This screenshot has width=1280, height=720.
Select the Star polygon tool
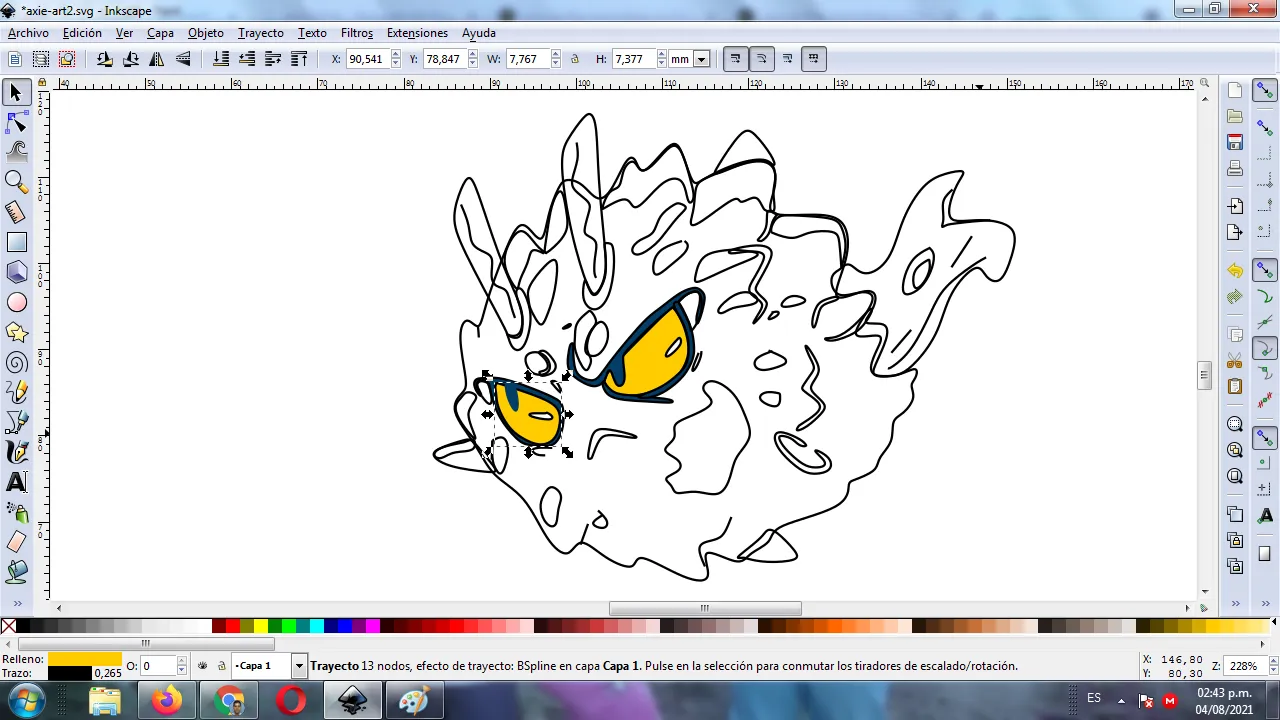tap(16, 332)
